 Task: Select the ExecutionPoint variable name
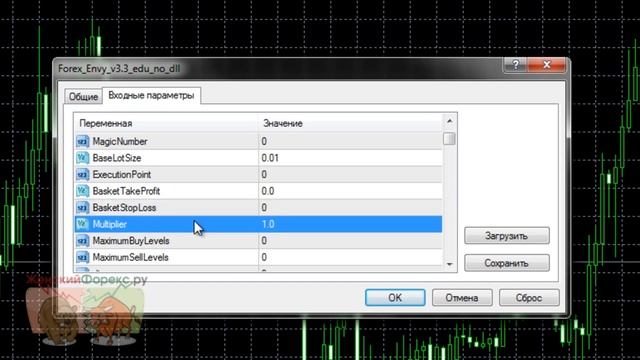coord(122,175)
